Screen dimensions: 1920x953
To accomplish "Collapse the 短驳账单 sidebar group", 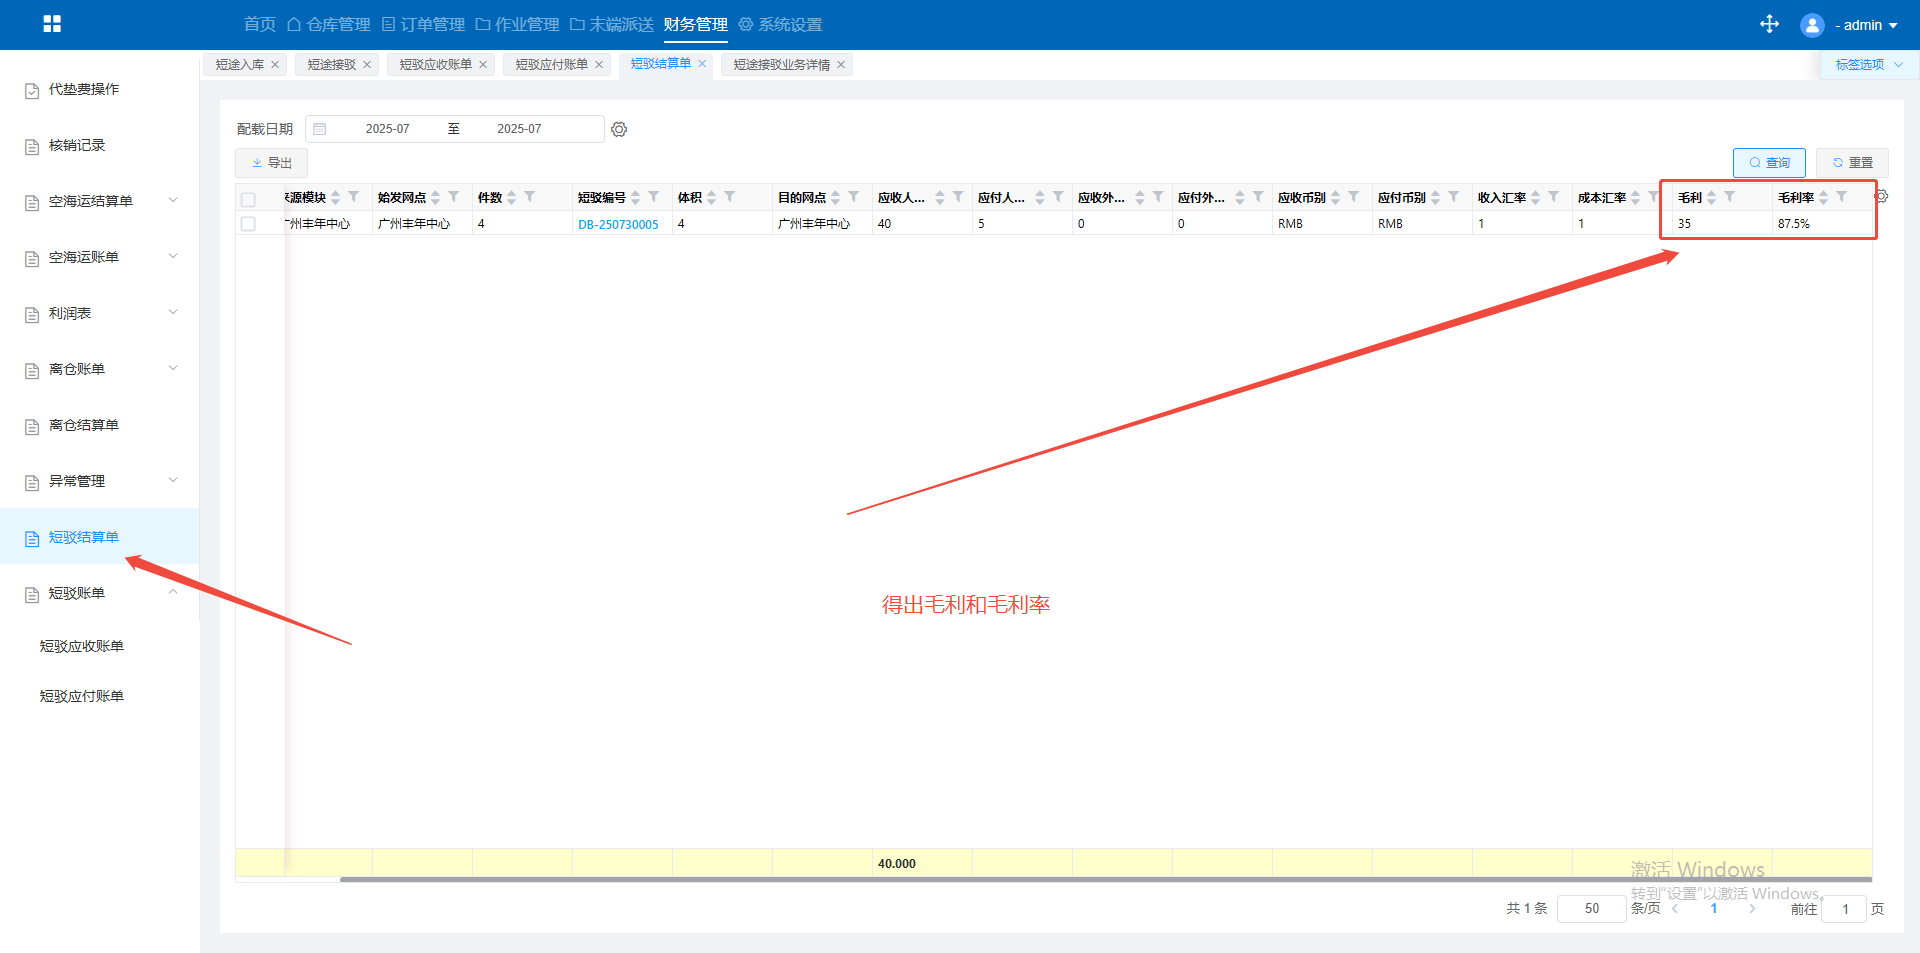I will pyautogui.click(x=173, y=593).
